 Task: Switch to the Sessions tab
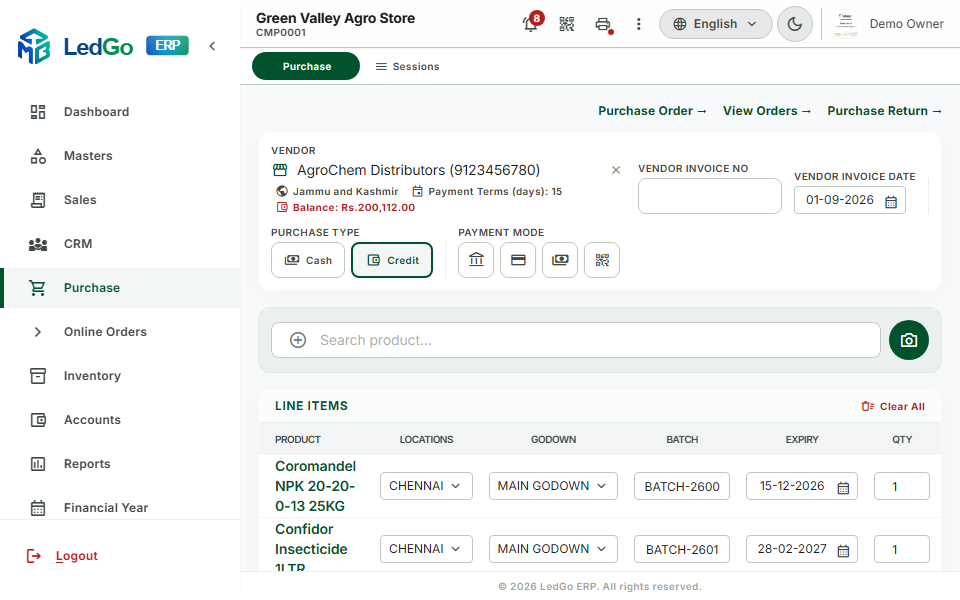click(407, 66)
